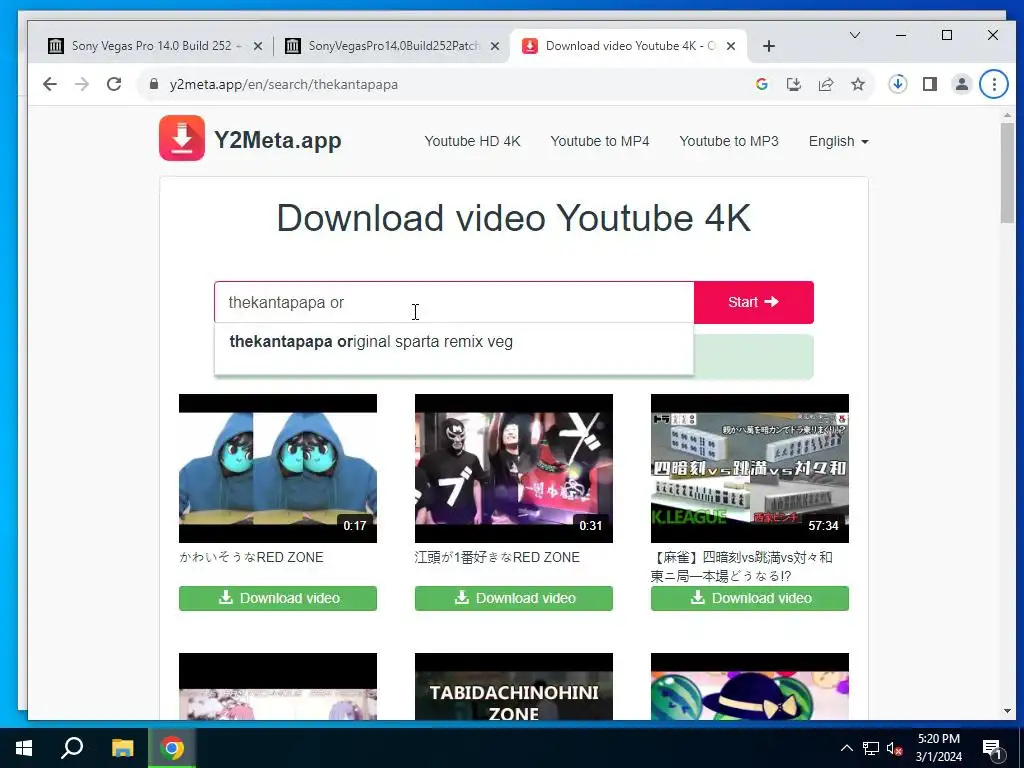Click the muted volume tray icon
Screen dimensions: 1024x768
point(895,748)
